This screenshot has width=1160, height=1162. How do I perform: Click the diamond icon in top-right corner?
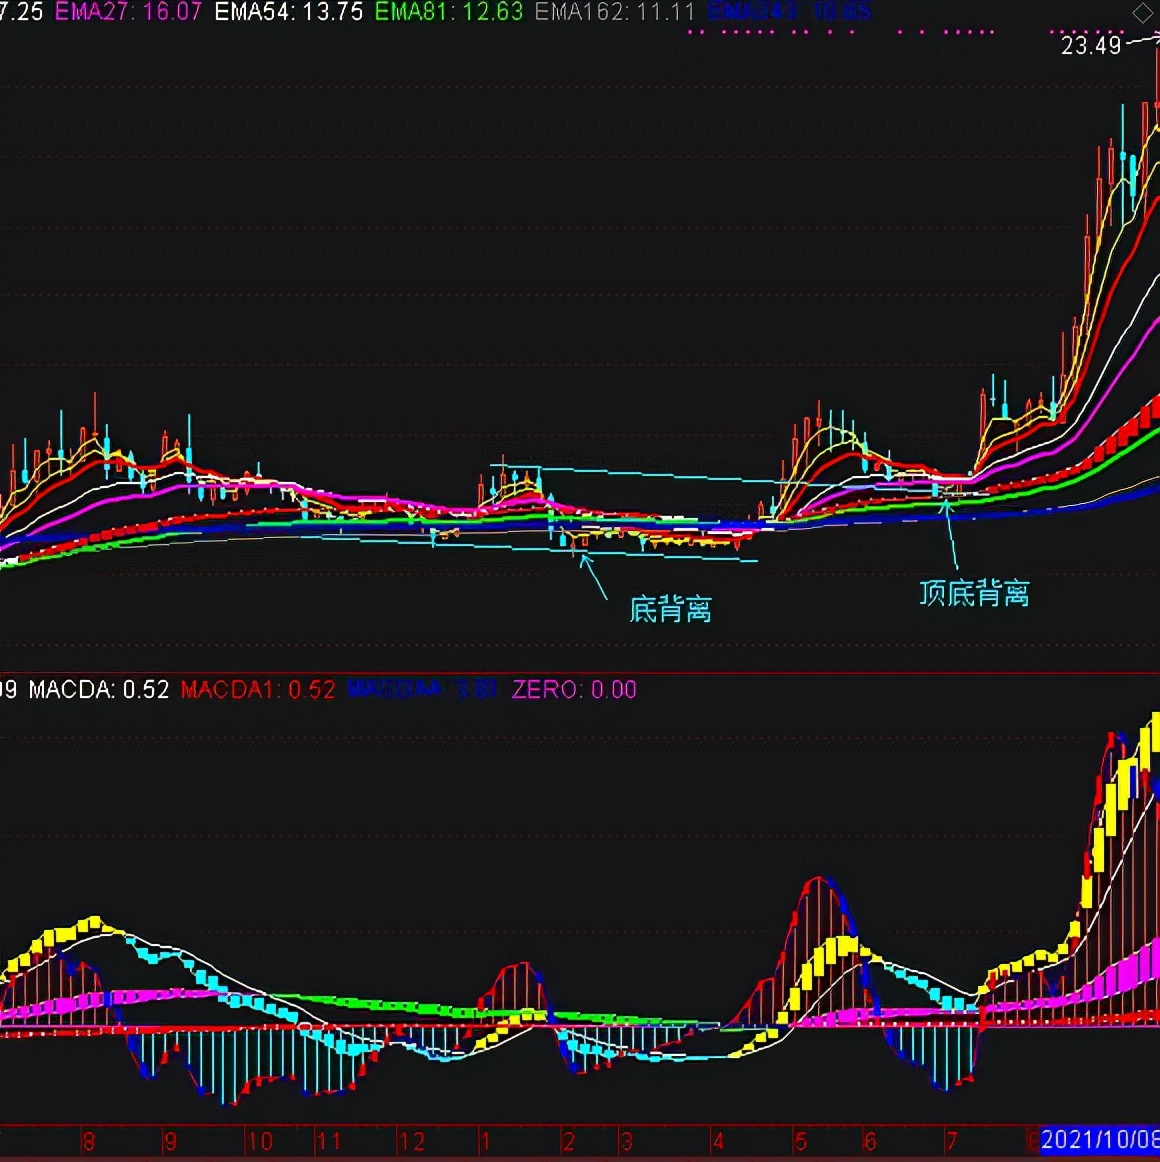click(x=1141, y=14)
